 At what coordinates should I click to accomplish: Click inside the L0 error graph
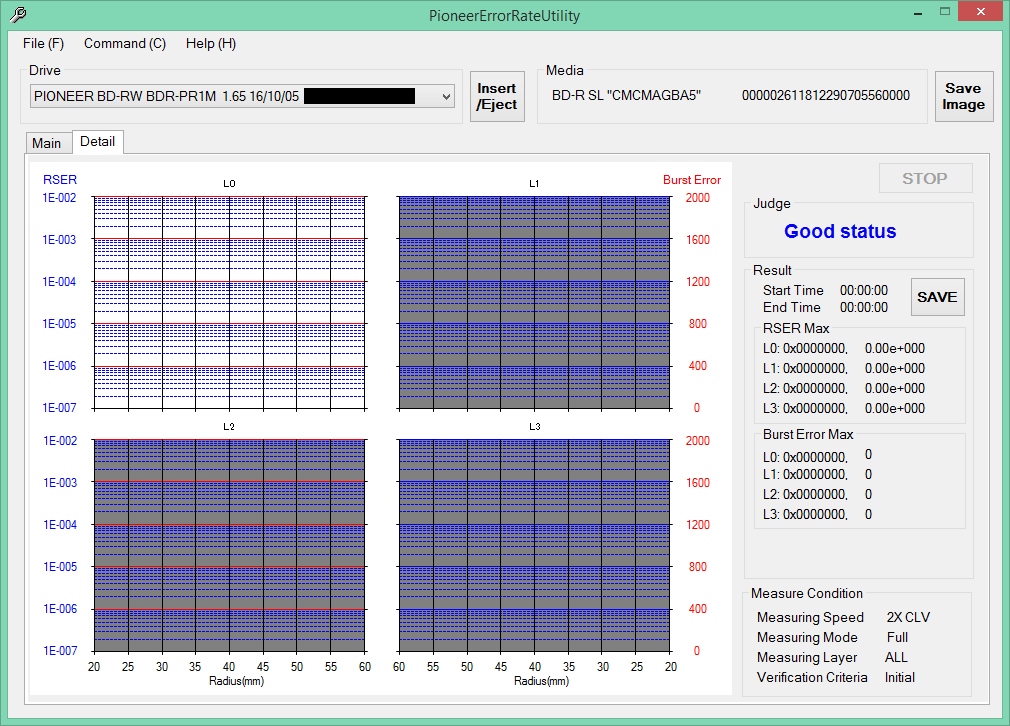point(229,302)
